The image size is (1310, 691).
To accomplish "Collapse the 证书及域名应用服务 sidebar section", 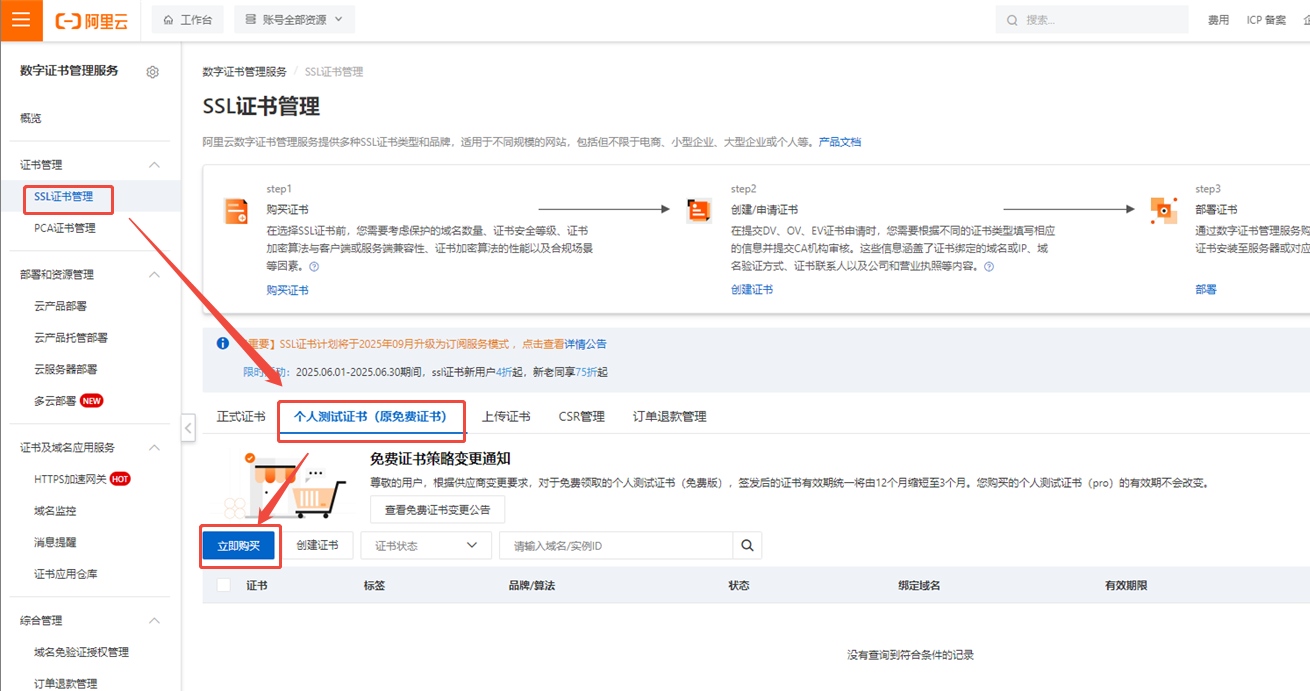I will (154, 448).
